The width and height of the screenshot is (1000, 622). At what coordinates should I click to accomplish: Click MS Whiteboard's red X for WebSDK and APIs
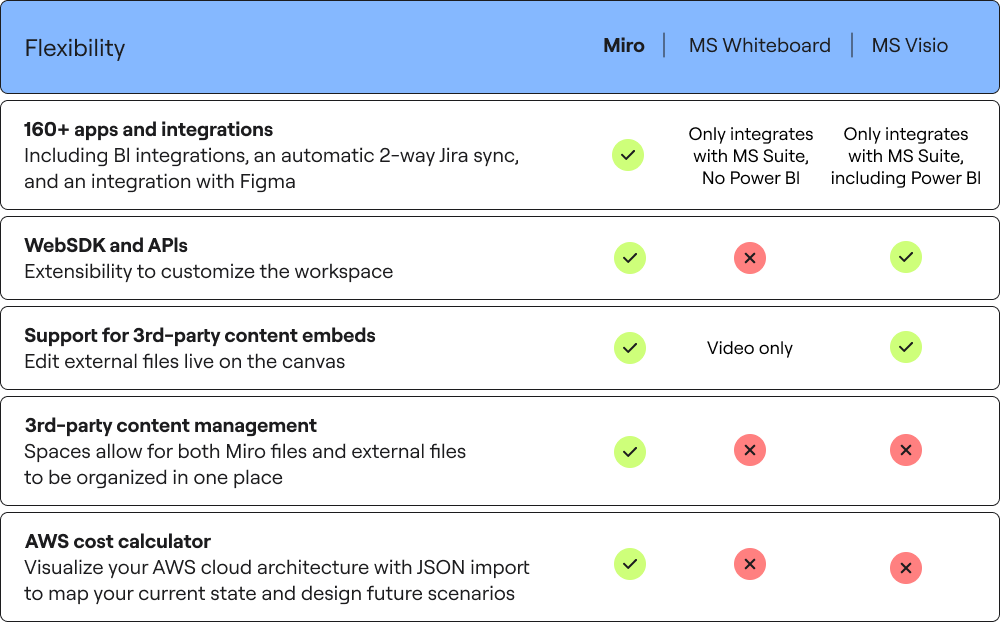coord(750,258)
